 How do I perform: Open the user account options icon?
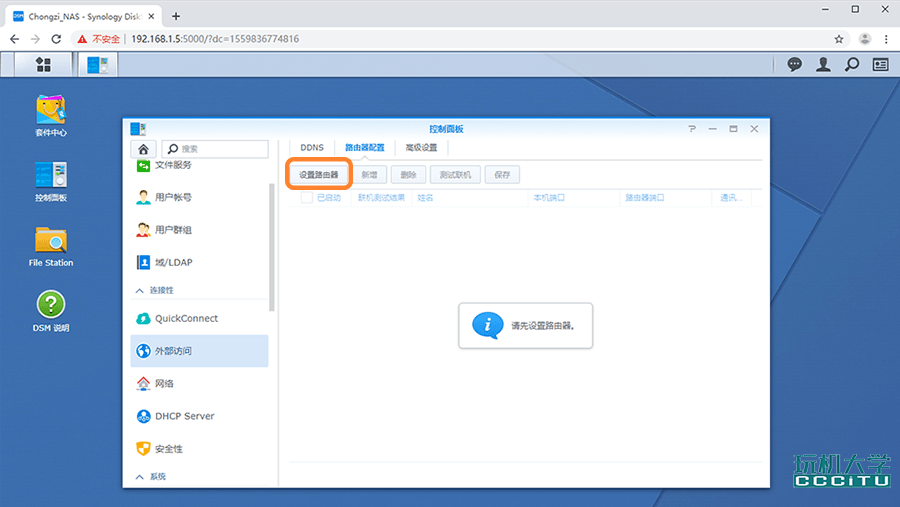pyautogui.click(x=823, y=64)
